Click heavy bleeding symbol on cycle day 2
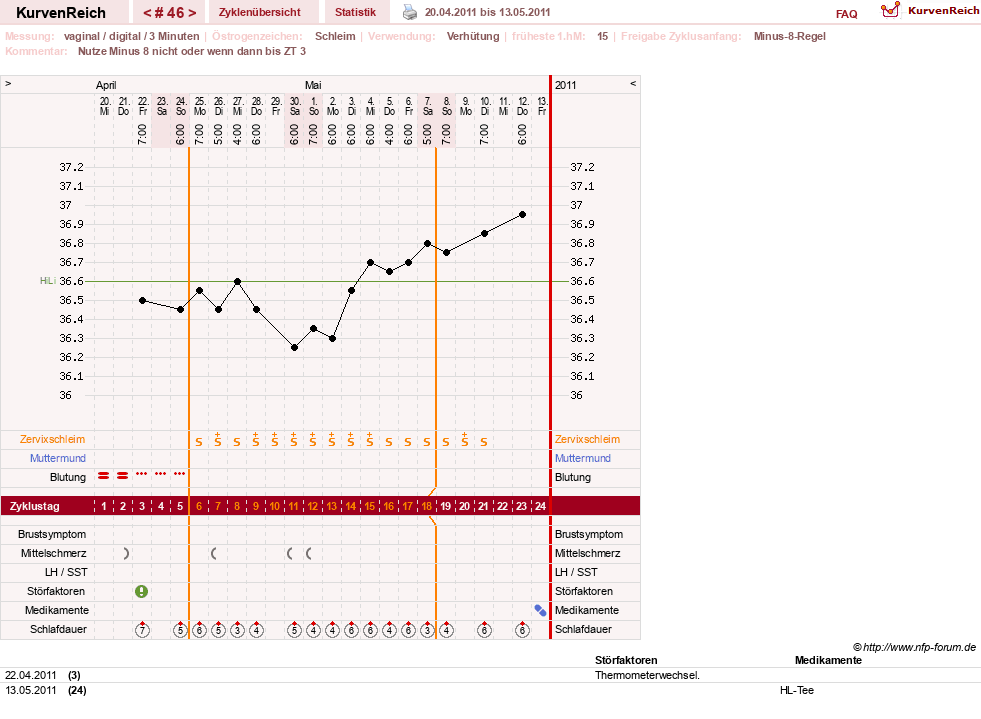This screenshot has height=719, width=981. [123, 476]
